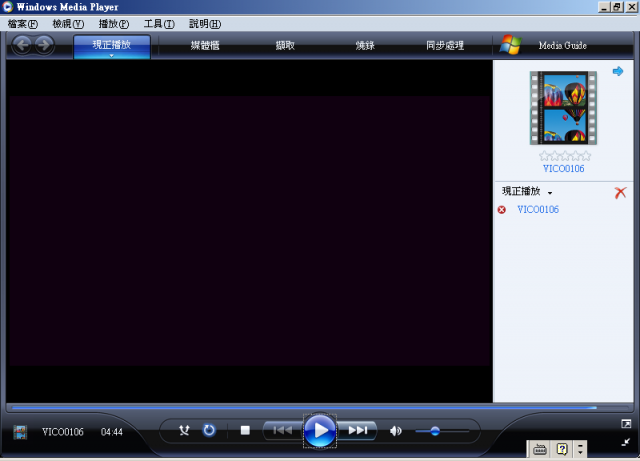Expand the 現正播放 tab dropdown arrow

(111, 56)
